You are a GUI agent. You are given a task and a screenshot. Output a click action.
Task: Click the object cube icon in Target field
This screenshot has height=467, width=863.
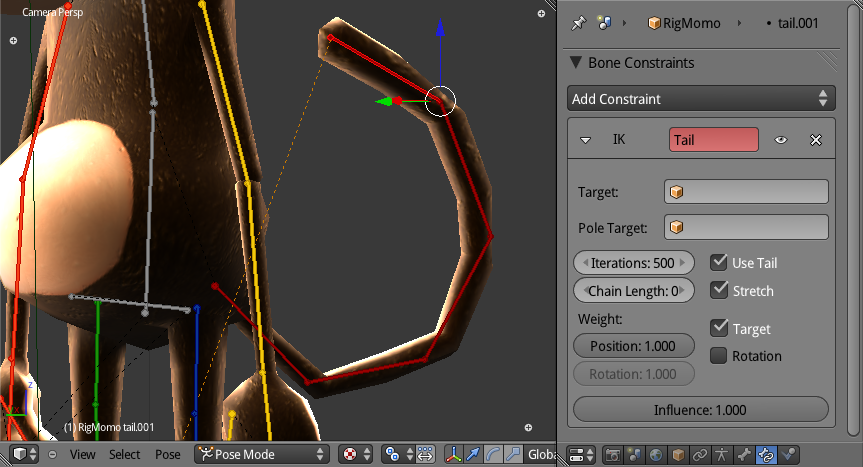coord(677,192)
